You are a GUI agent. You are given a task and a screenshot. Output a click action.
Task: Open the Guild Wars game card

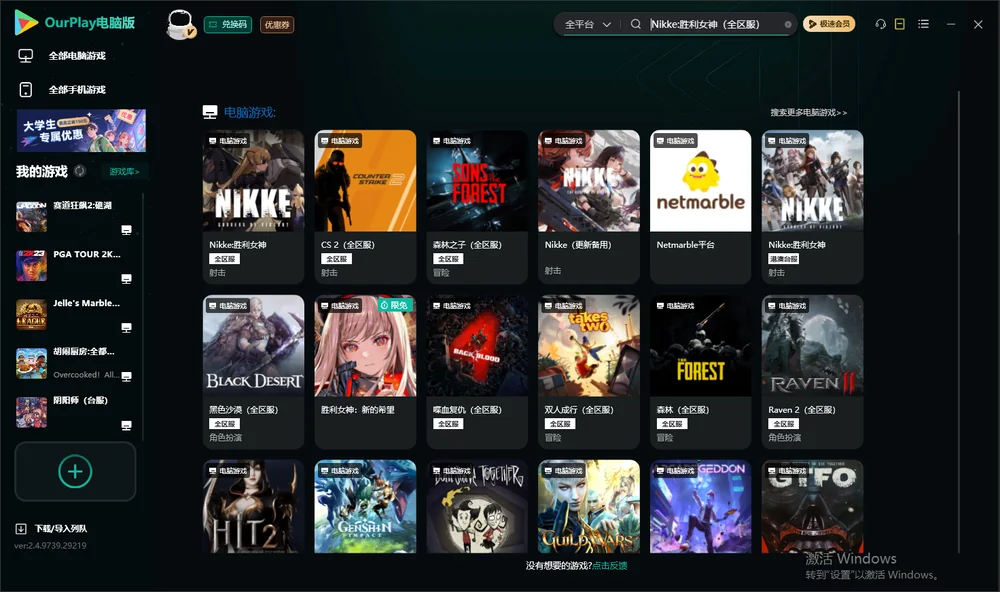point(589,507)
